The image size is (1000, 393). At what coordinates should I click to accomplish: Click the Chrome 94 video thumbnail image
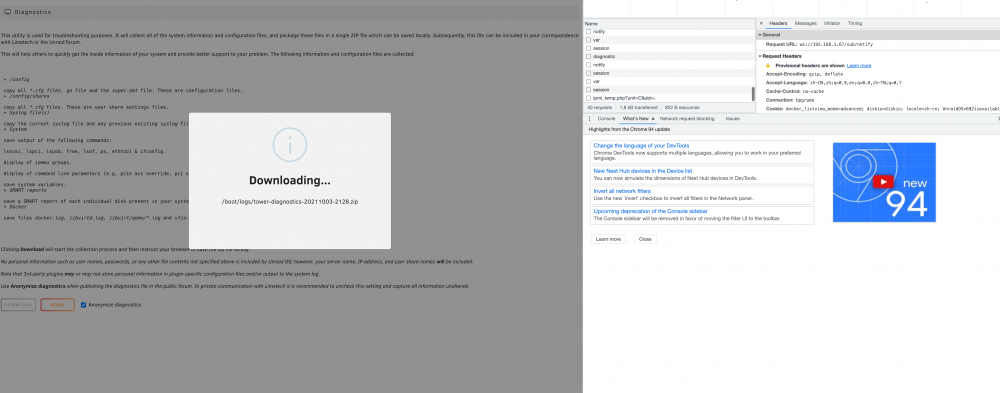(884, 182)
